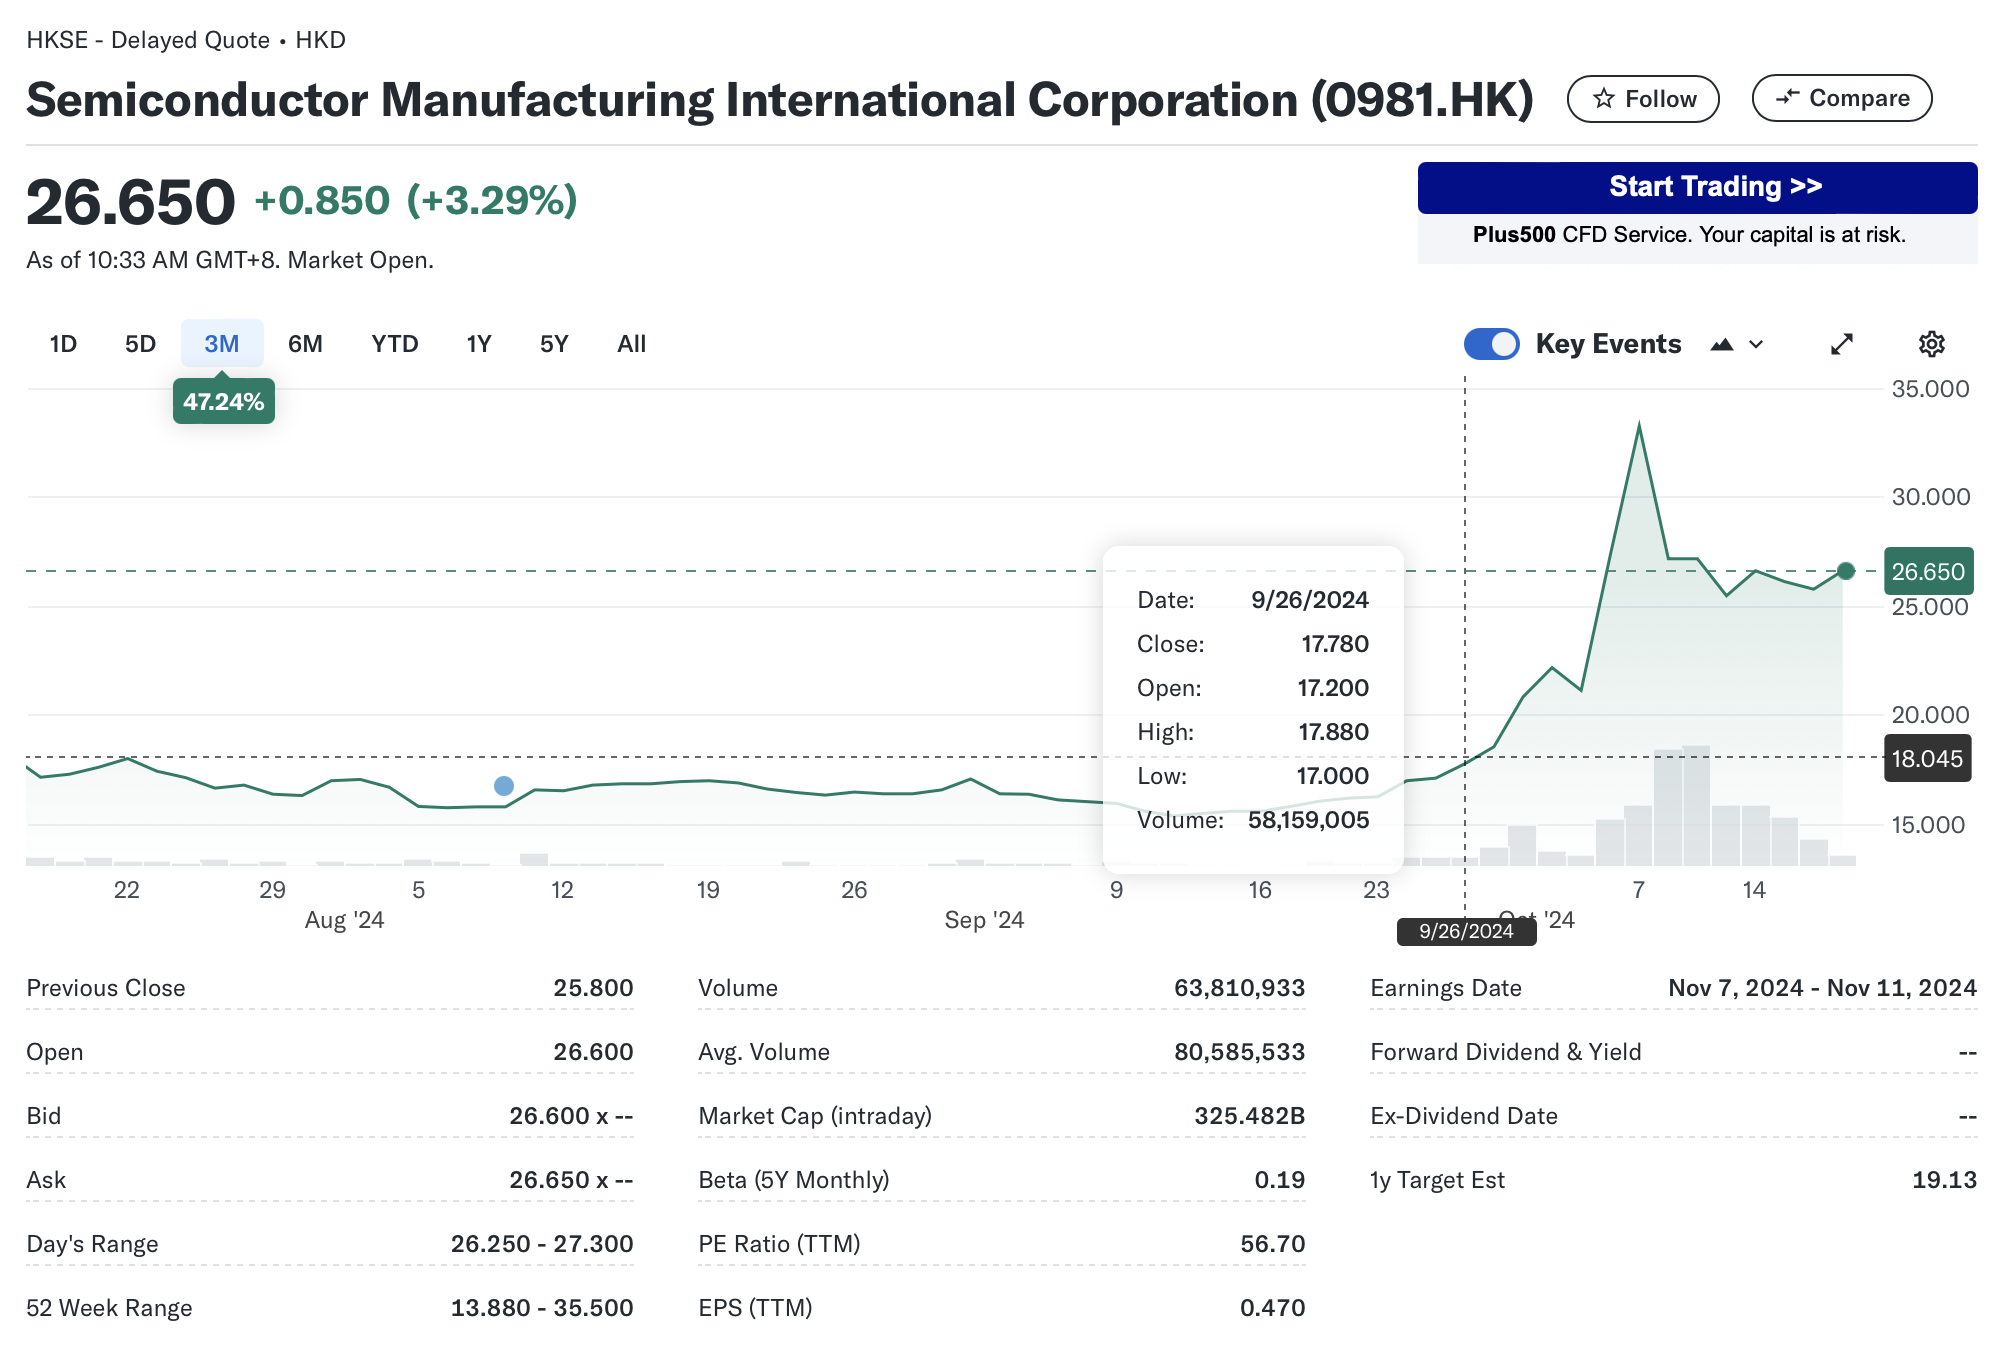Viewport: 2014px width, 1354px height.
Task: Select the 6M time range tab
Action: pos(305,344)
